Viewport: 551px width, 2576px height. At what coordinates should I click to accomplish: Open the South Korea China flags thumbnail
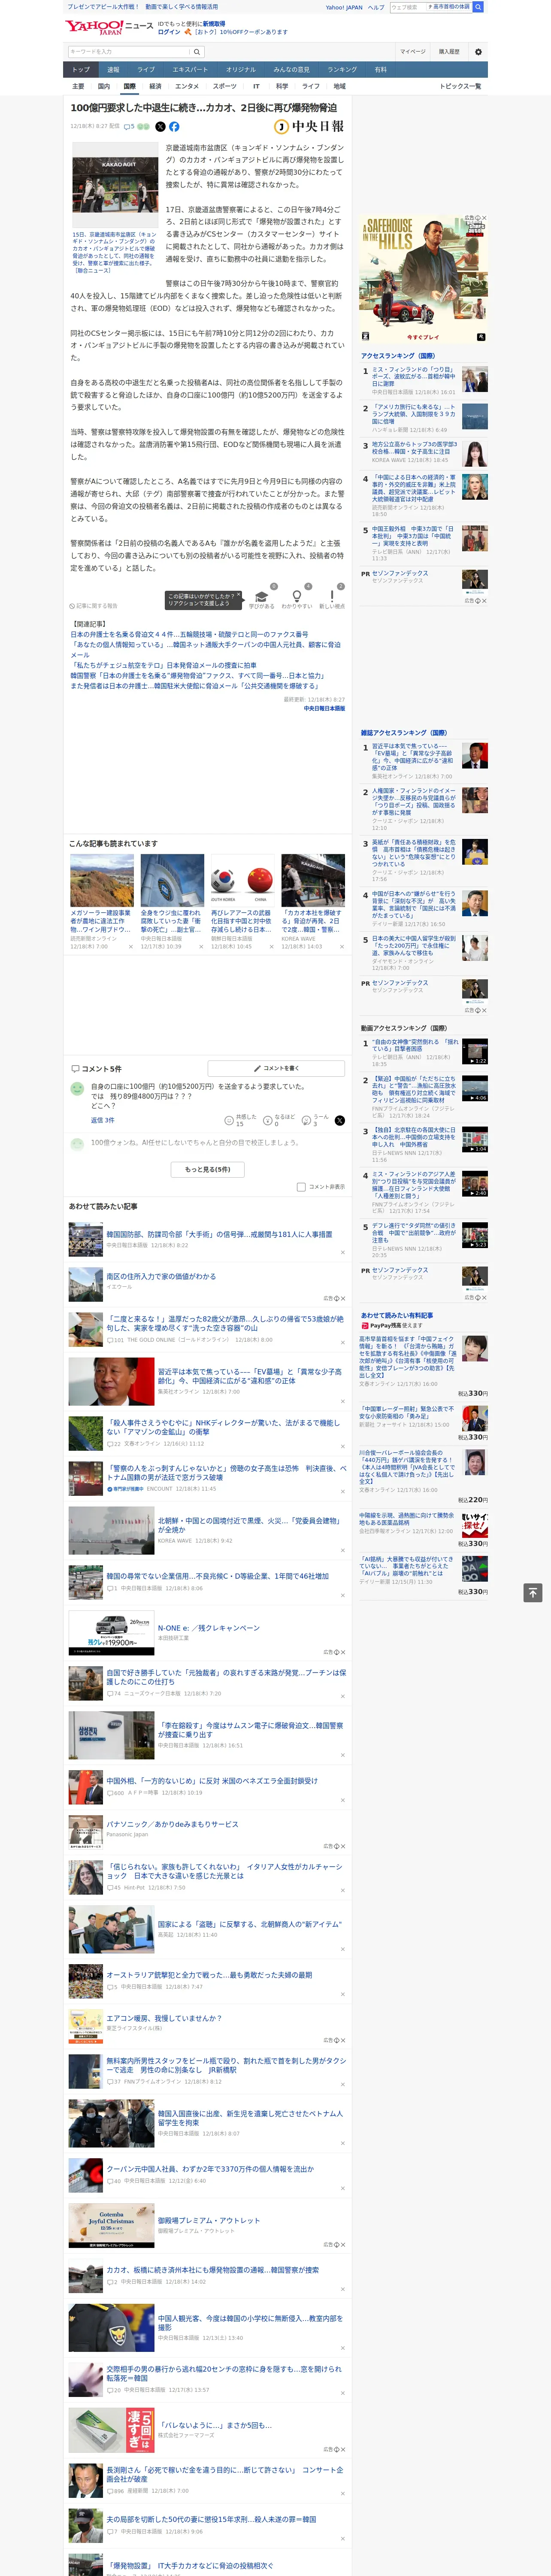[x=243, y=880]
